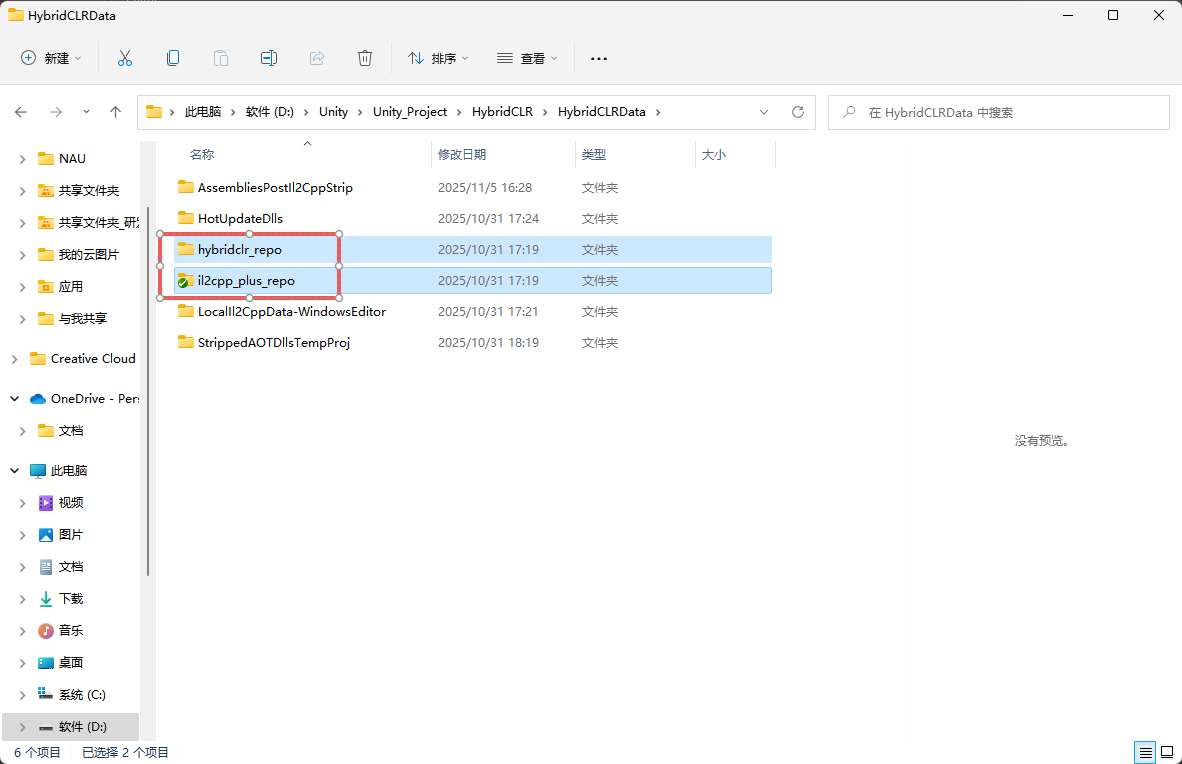Viewport: 1182px width, 764px height.
Task: Click the 2025/11/5 16:28 date cell
Action: point(485,188)
